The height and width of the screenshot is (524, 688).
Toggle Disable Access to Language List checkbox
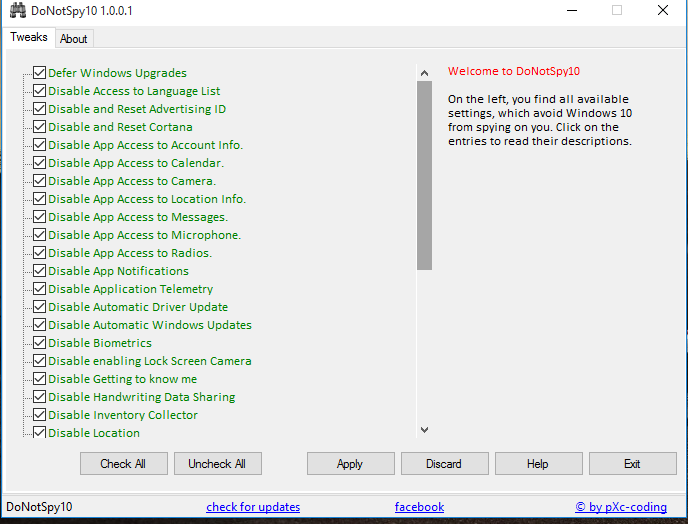pos(39,90)
